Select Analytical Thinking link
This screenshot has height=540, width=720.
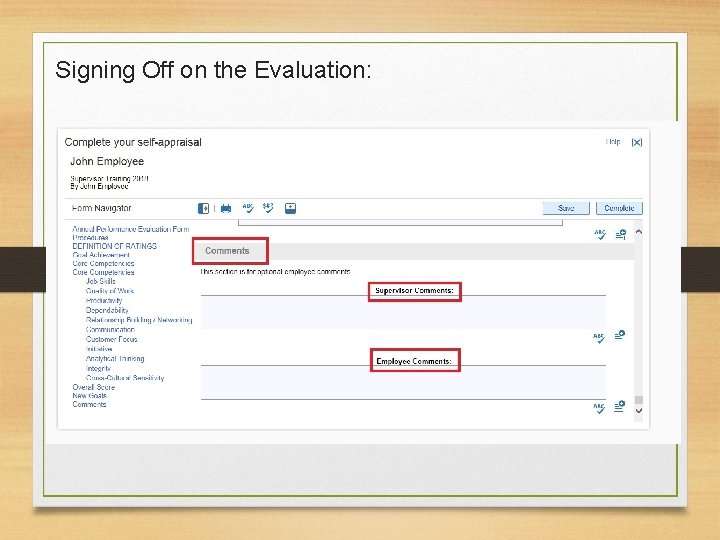[115, 359]
